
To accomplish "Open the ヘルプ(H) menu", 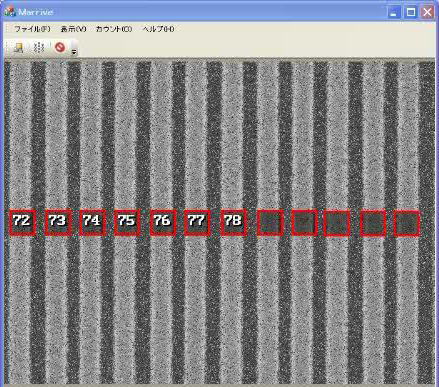I will 158,29.
